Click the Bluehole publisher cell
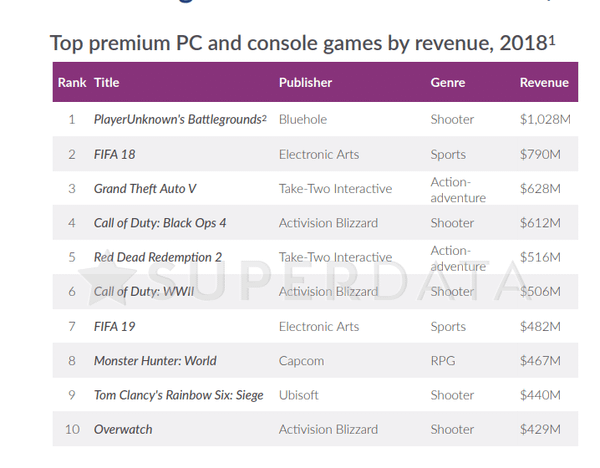The width and height of the screenshot is (600, 468). pos(303,119)
